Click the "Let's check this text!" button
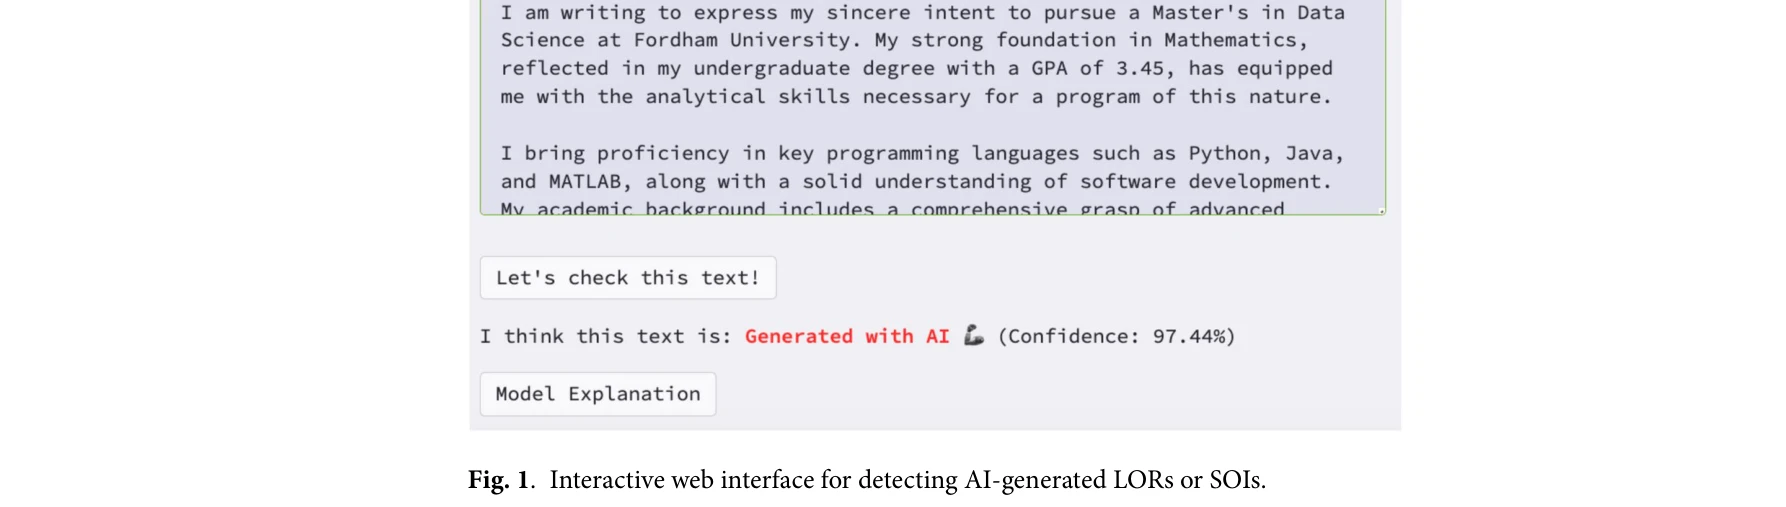1786x507 pixels. [627, 278]
